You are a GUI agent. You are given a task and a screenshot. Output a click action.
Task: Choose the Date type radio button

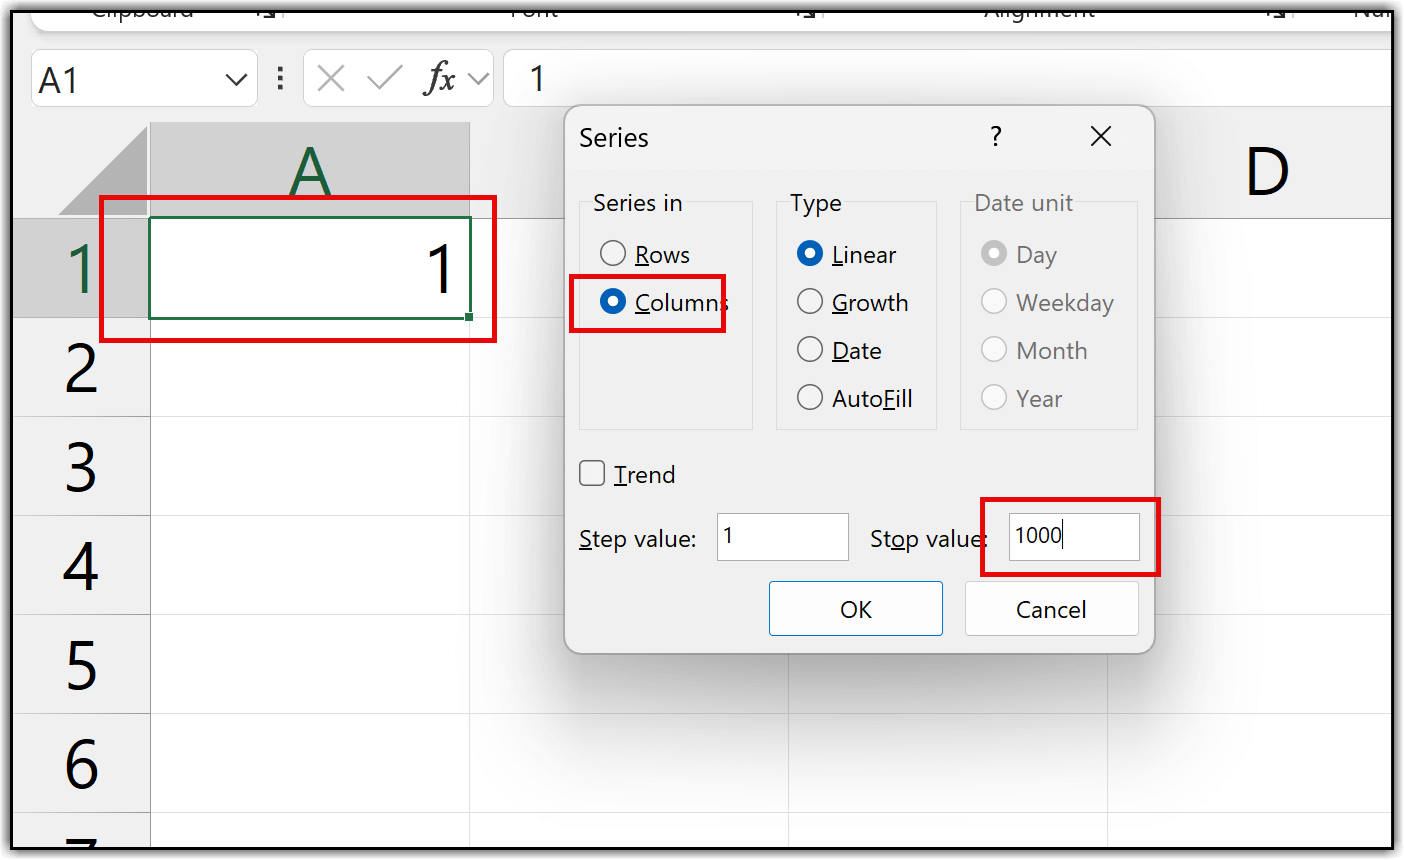point(810,350)
